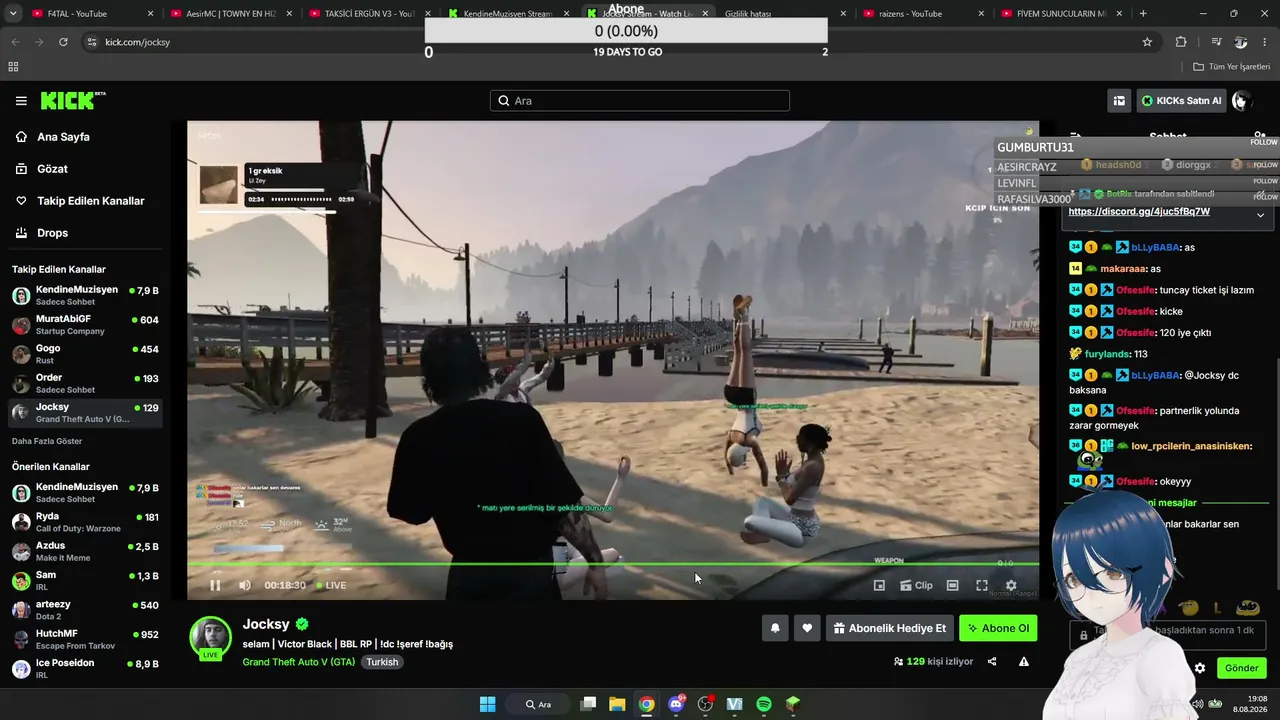Open chat settings gear icon
This screenshot has width=1280, height=720.
(x=1200, y=668)
